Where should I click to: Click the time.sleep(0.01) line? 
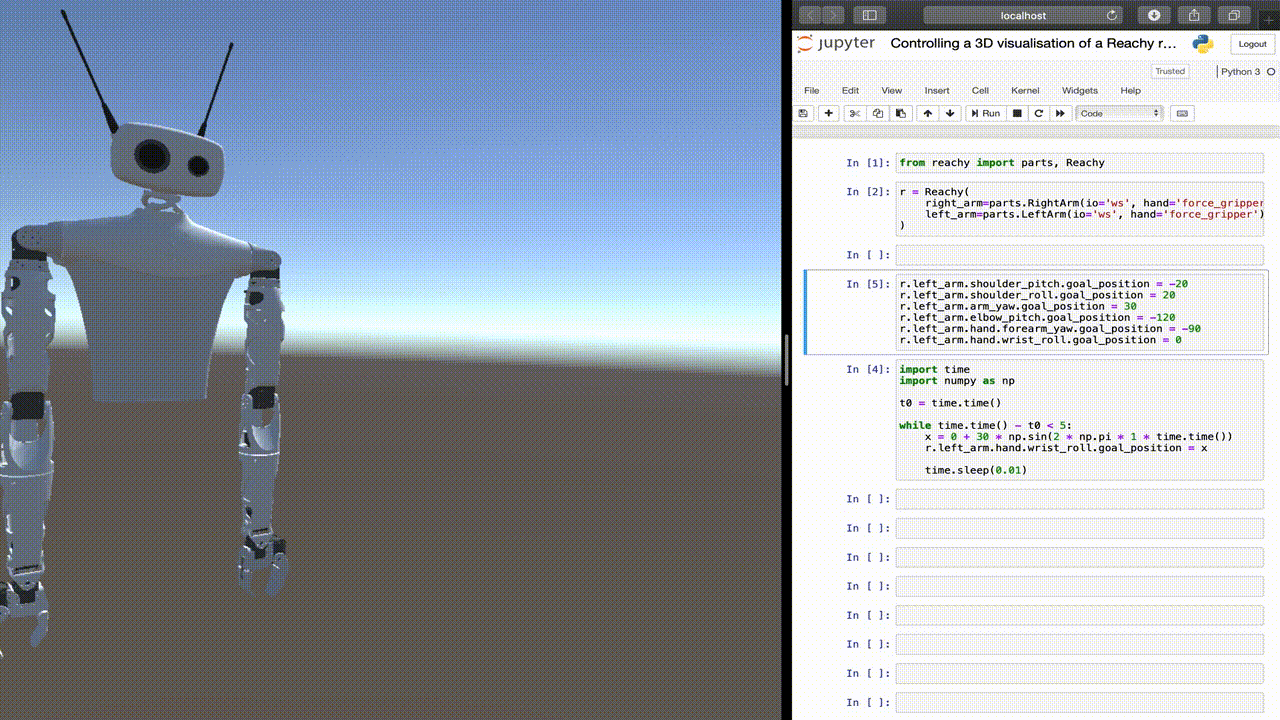click(x=976, y=470)
